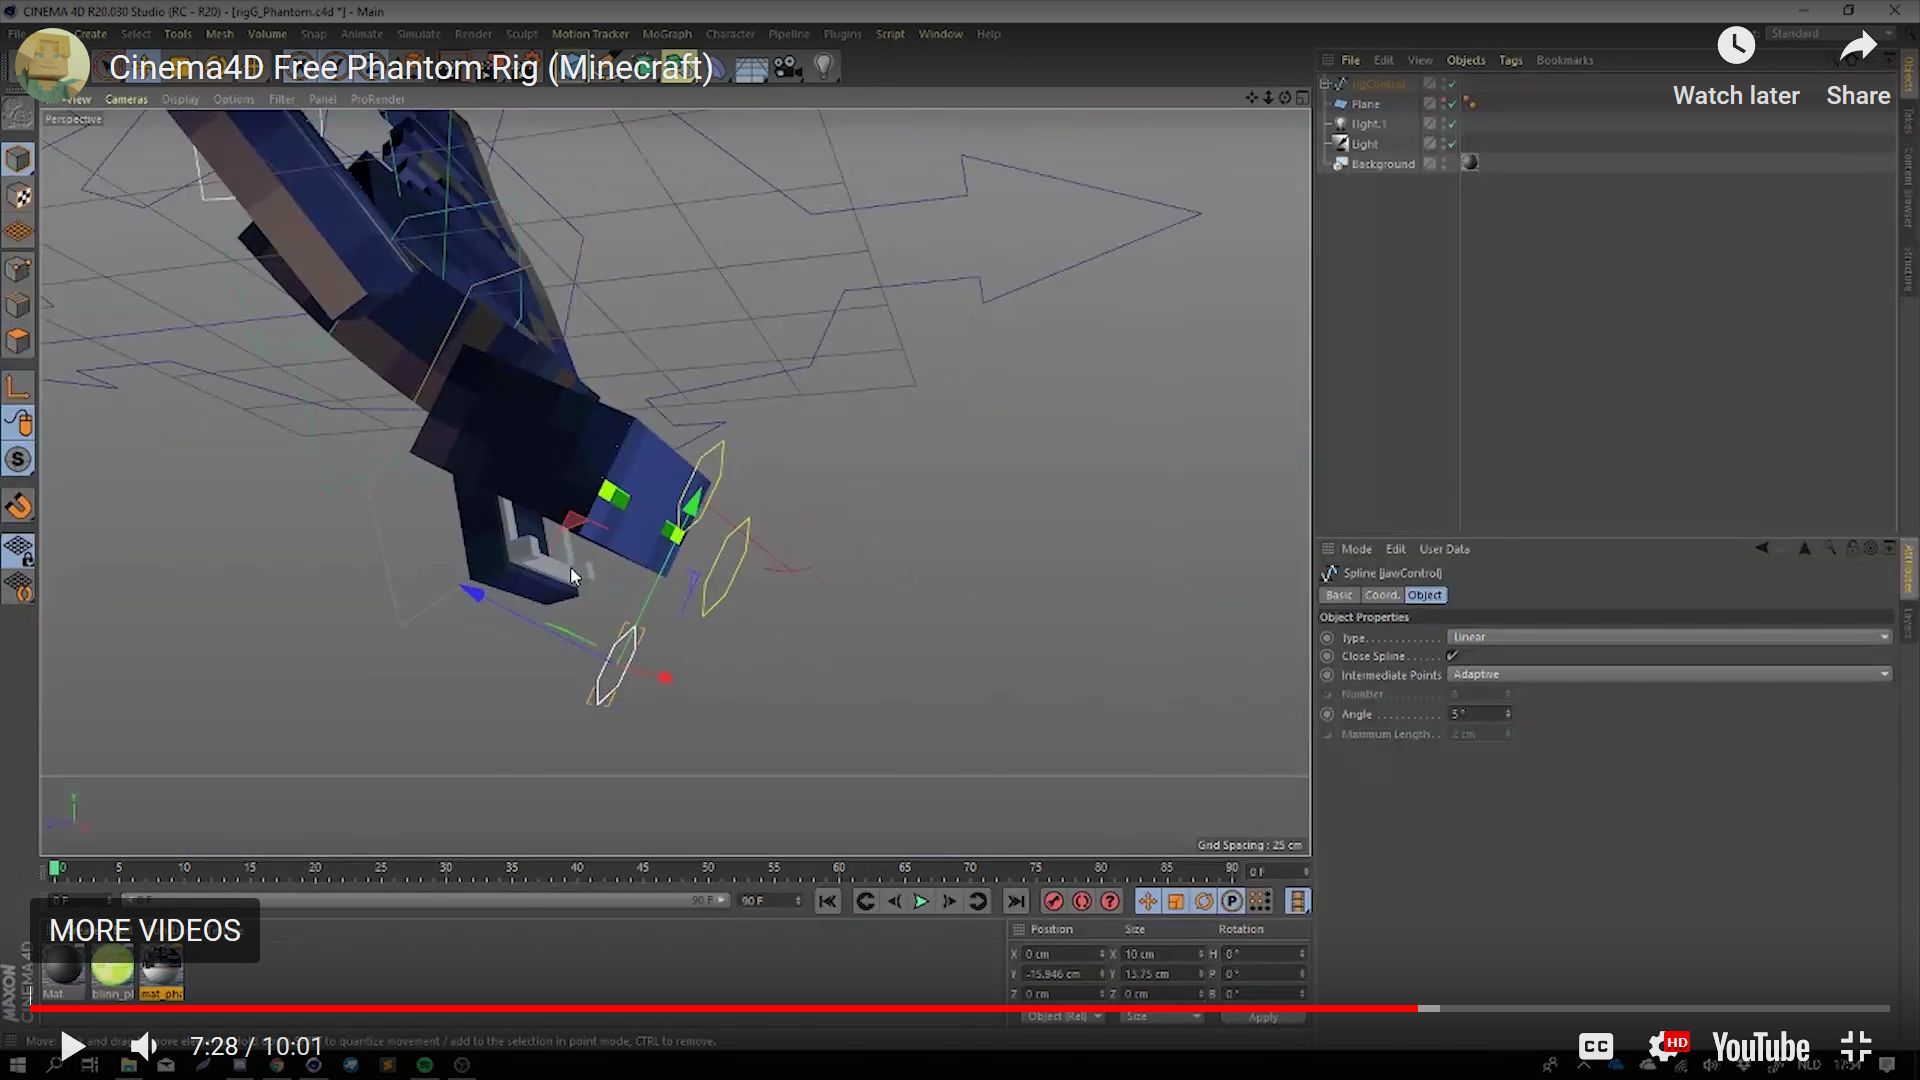Open Object (Rel) coordinate dropdown
The image size is (1920, 1080).
(1064, 1017)
